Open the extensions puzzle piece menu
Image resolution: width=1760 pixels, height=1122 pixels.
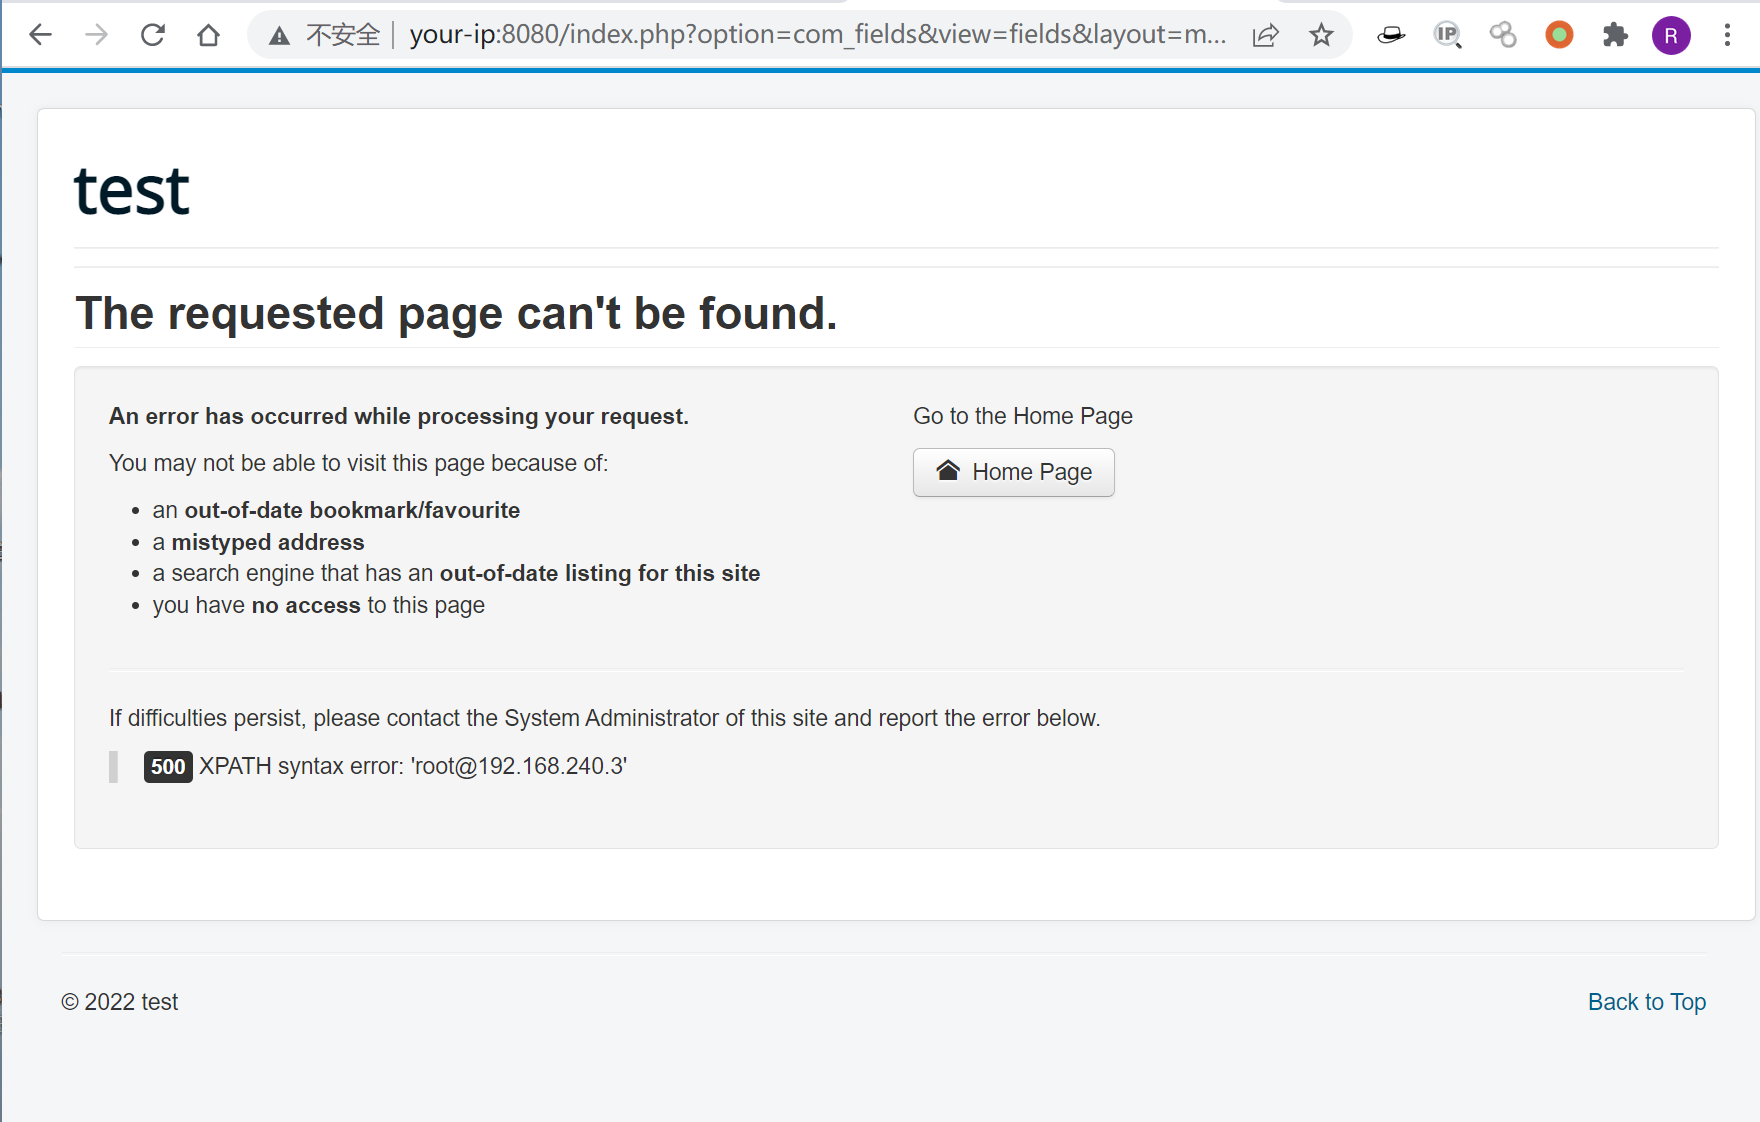click(1615, 36)
